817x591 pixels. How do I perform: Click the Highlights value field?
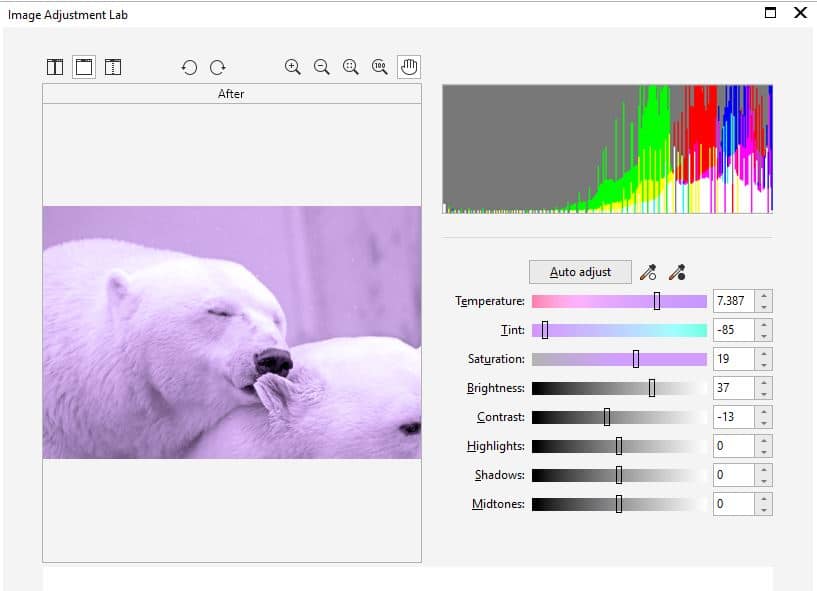734,446
